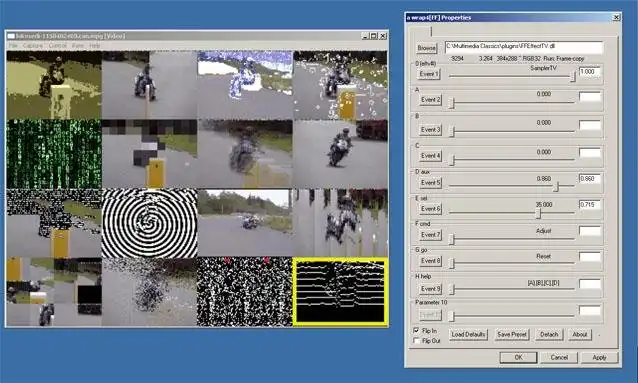Click the E sel value field showing 0.715

[590, 205]
